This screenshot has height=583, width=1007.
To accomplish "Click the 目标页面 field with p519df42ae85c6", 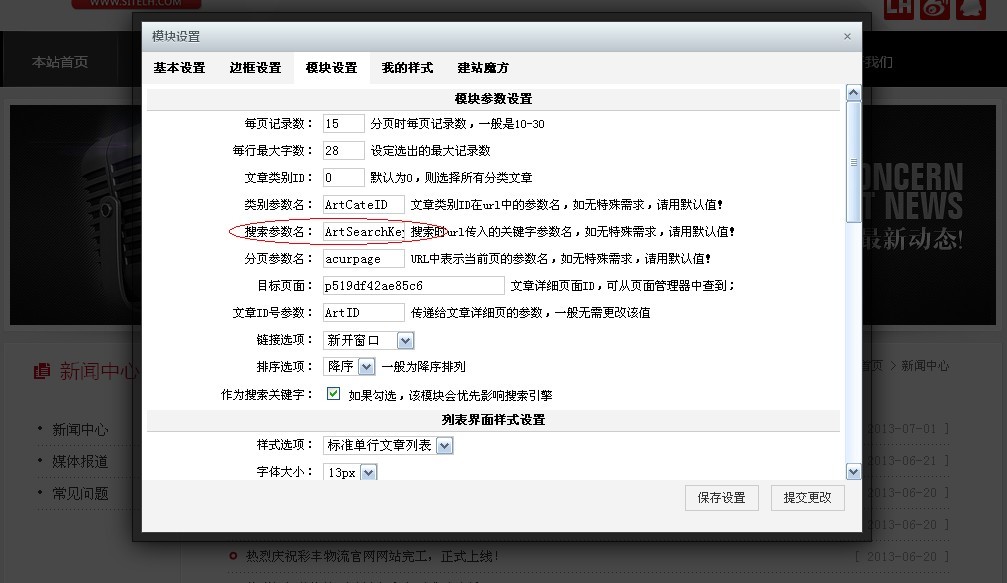I will [413, 285].
